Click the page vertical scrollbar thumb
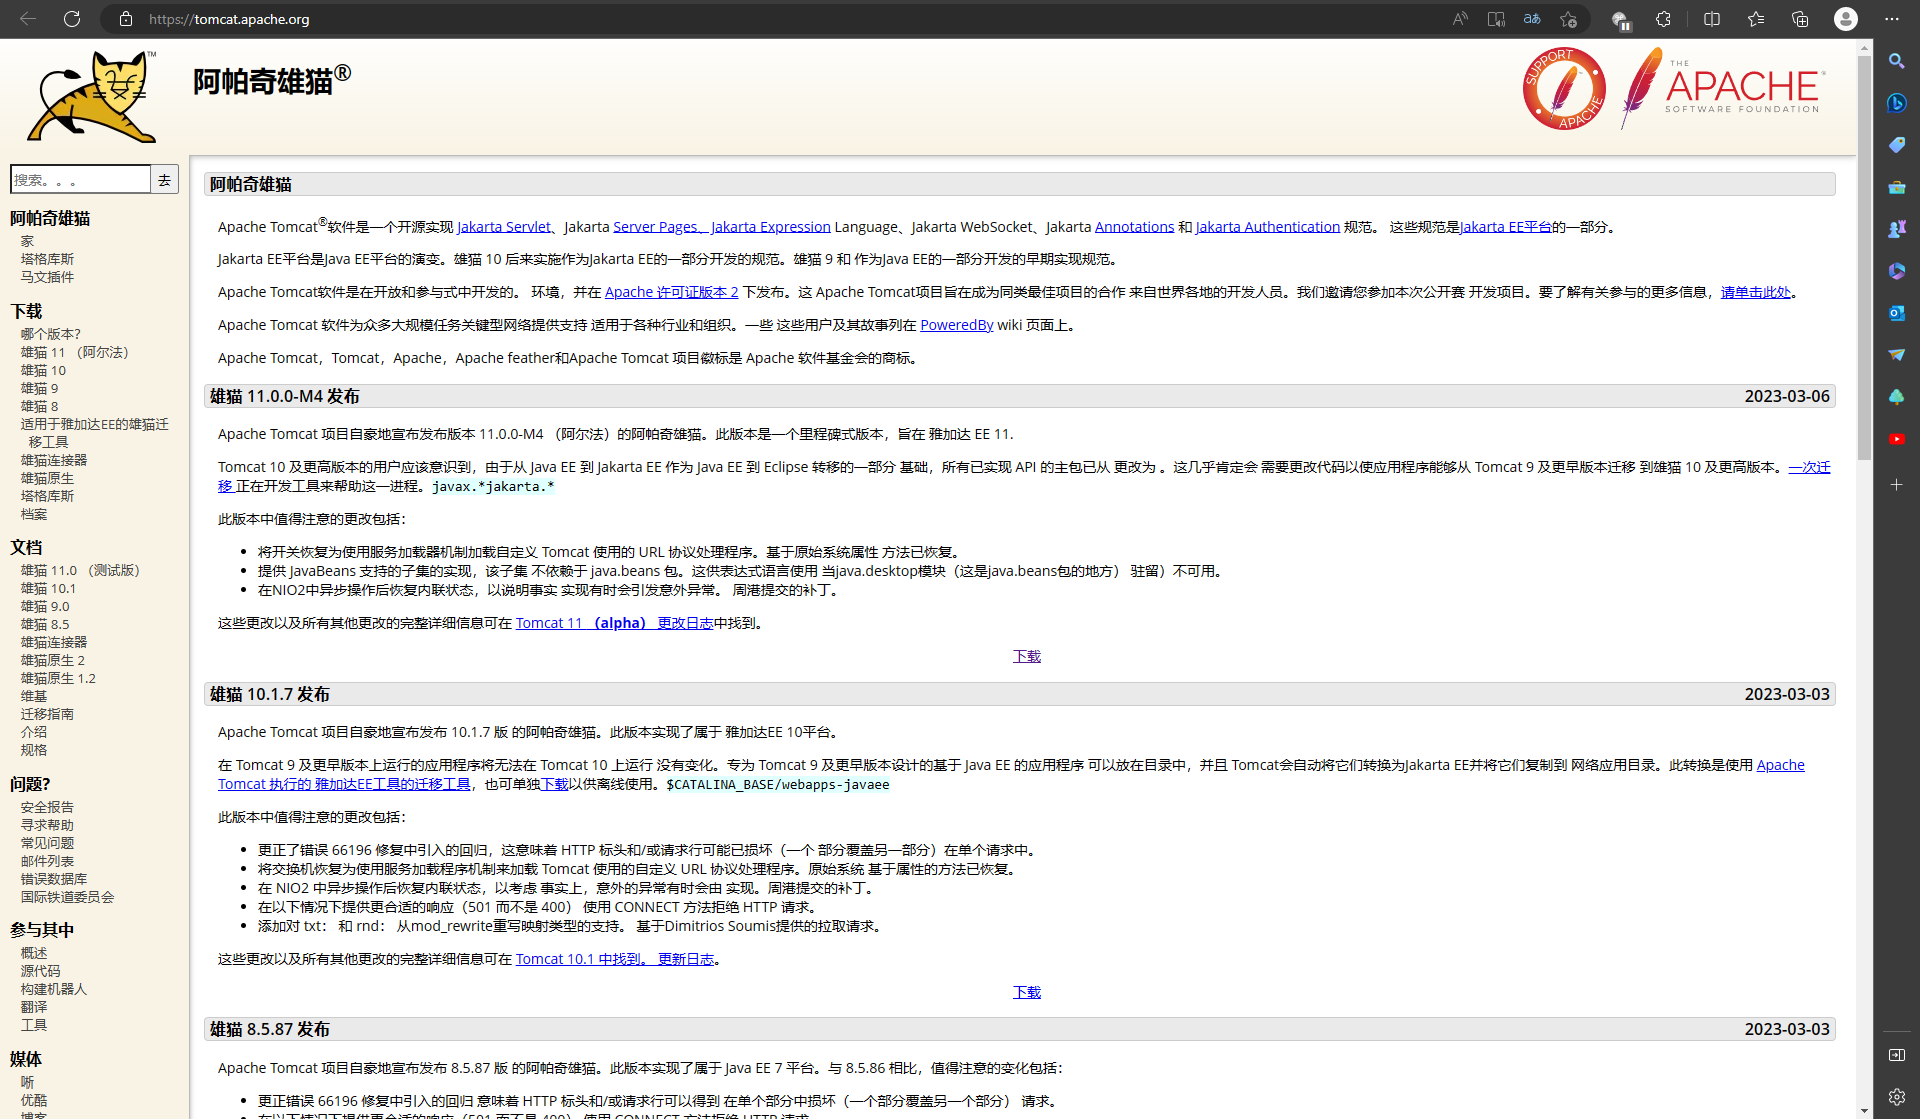 pos(1864,258)
